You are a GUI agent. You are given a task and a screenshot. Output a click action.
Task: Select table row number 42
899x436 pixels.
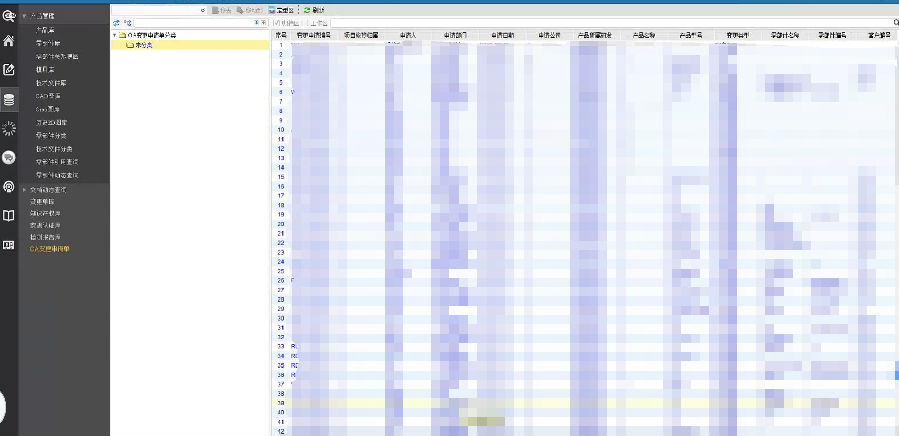(x=583, y=431)
